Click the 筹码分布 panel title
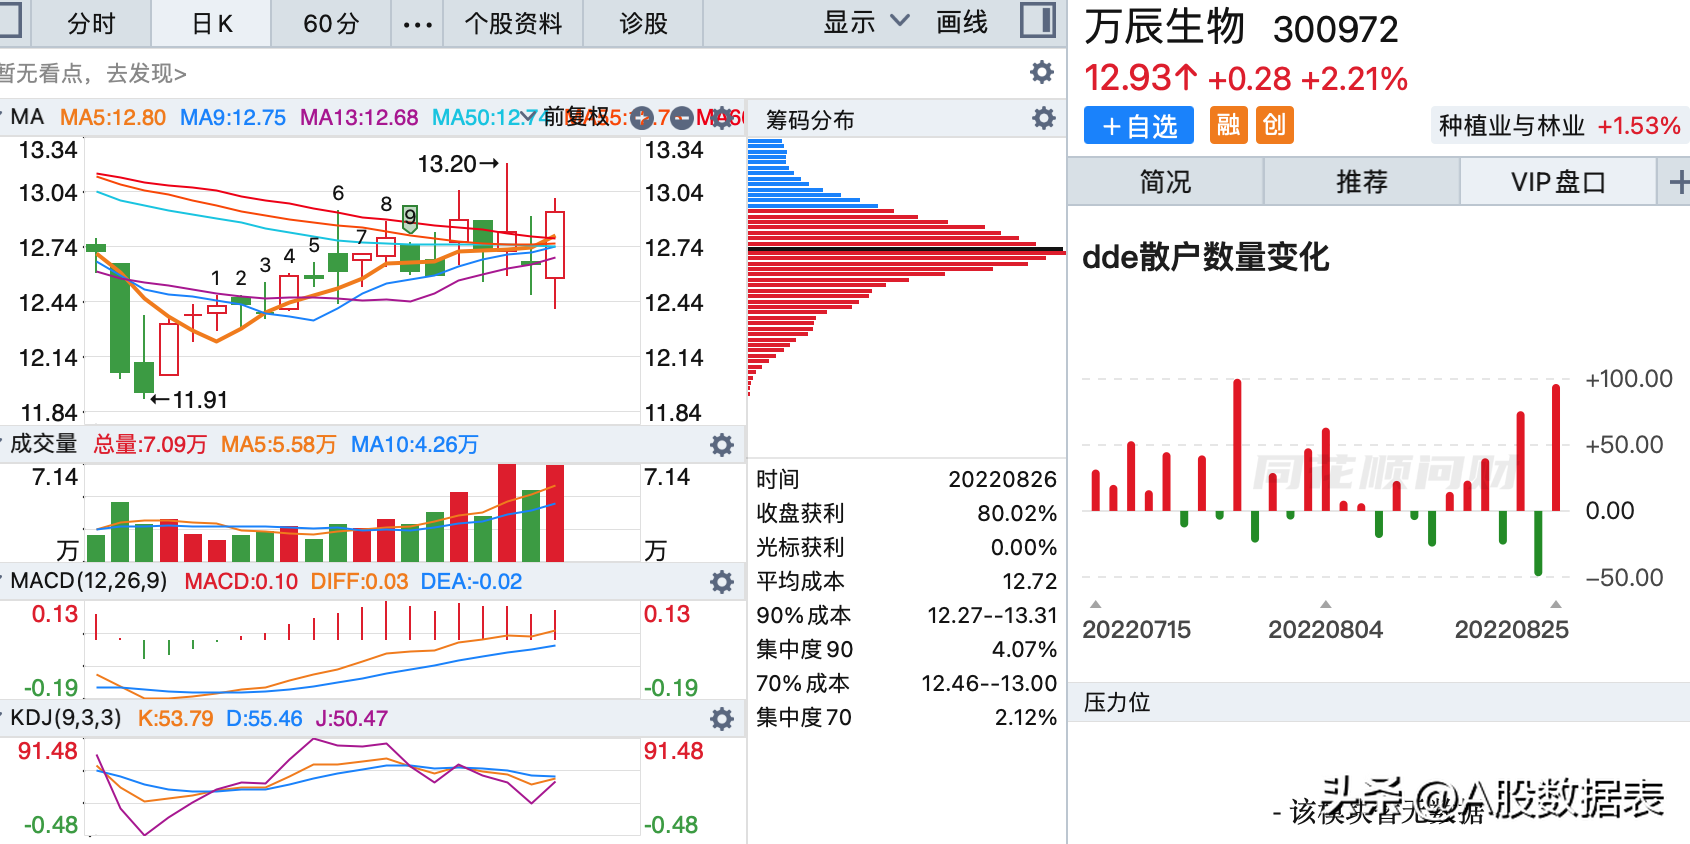The height and width of the screenshot is (844, 1690). pyautogui.click(x=810, y=120)
